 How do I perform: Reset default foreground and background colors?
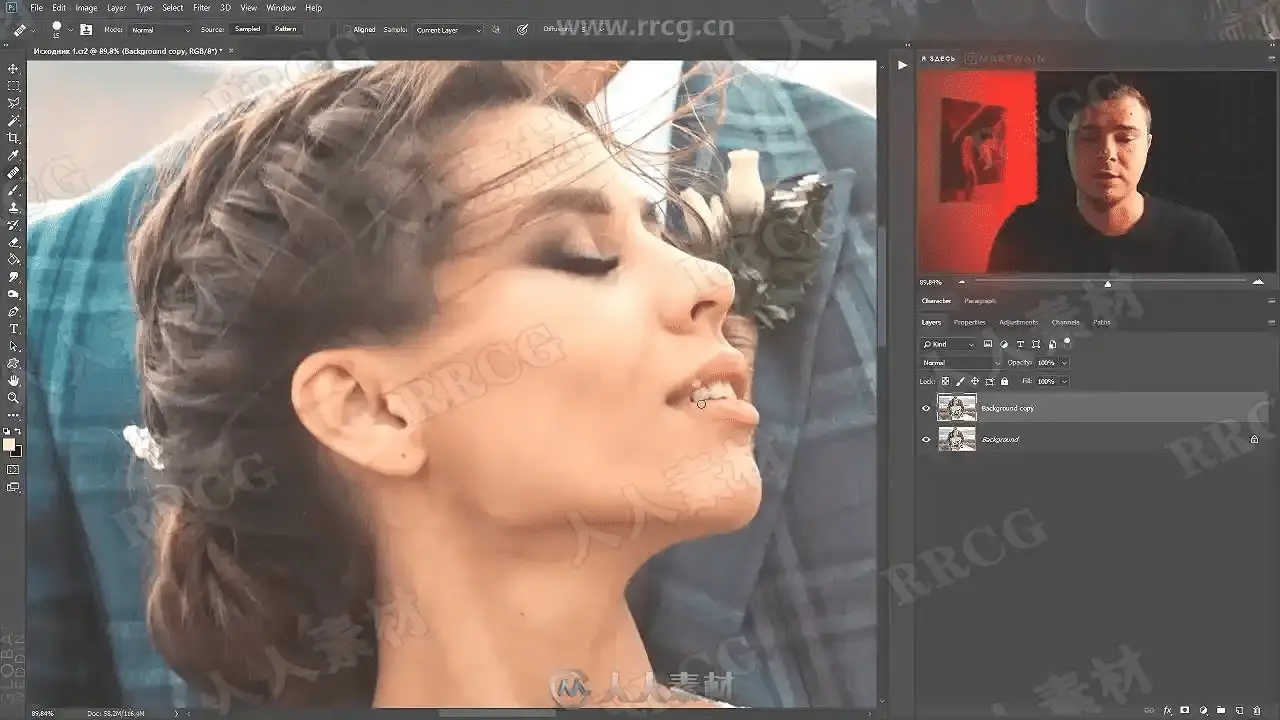[x=6, y=431]
